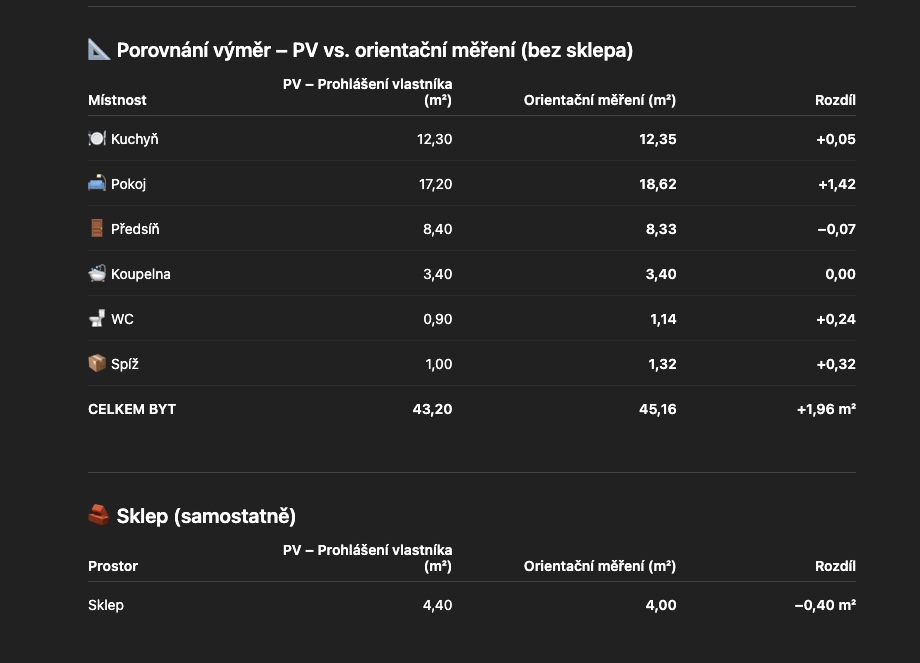Click the box icon next to Spíž
This screenshot has height=663, width=920.
tap(97, 363)
